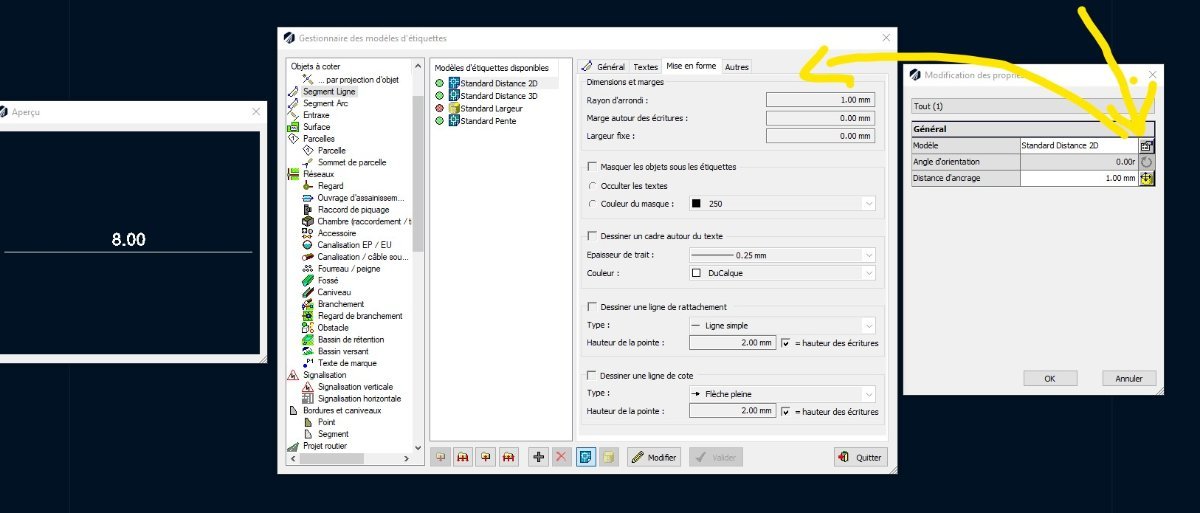Open the Type dropdown showing Flèche pleine
Viewport: 1200px width, 513px height.
[x=782, y=394]
